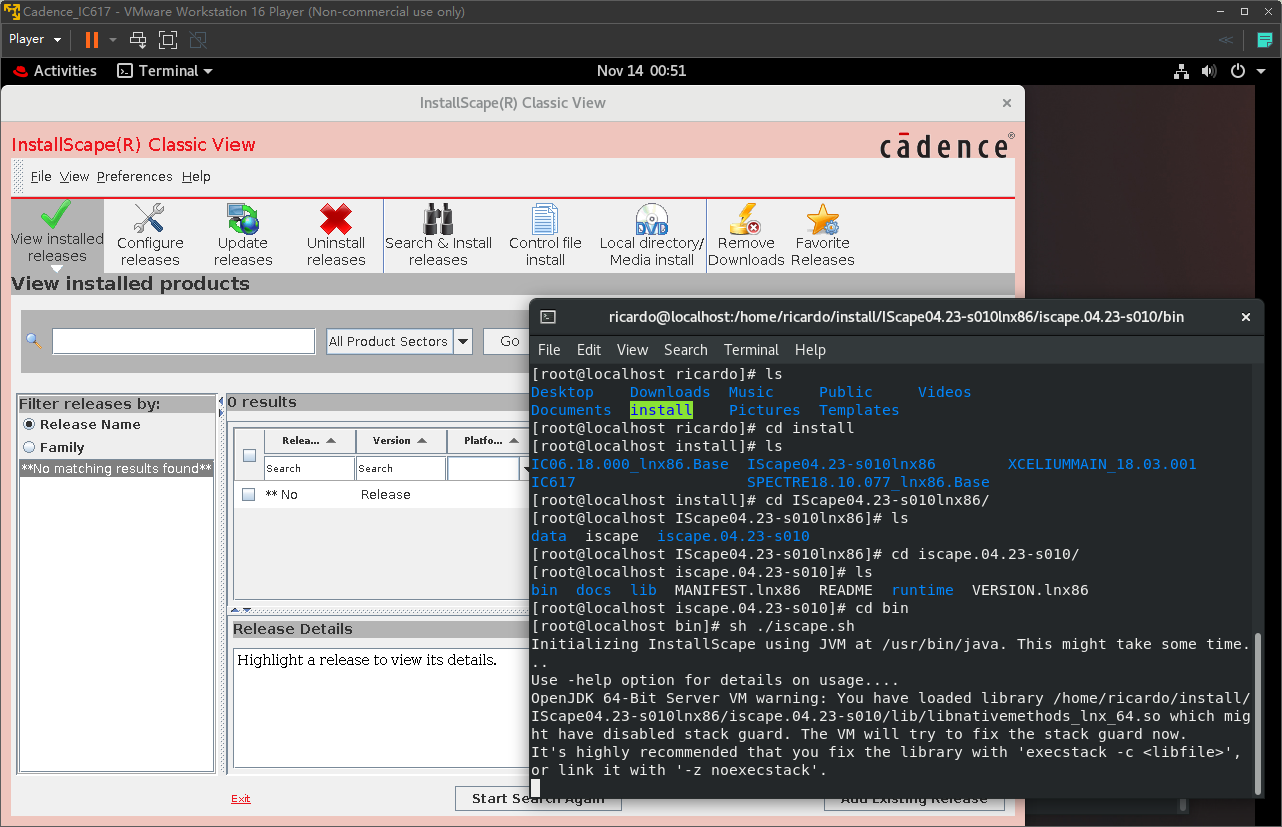
Task: Open Search & Install releases
Action: (x=438, y=234)
